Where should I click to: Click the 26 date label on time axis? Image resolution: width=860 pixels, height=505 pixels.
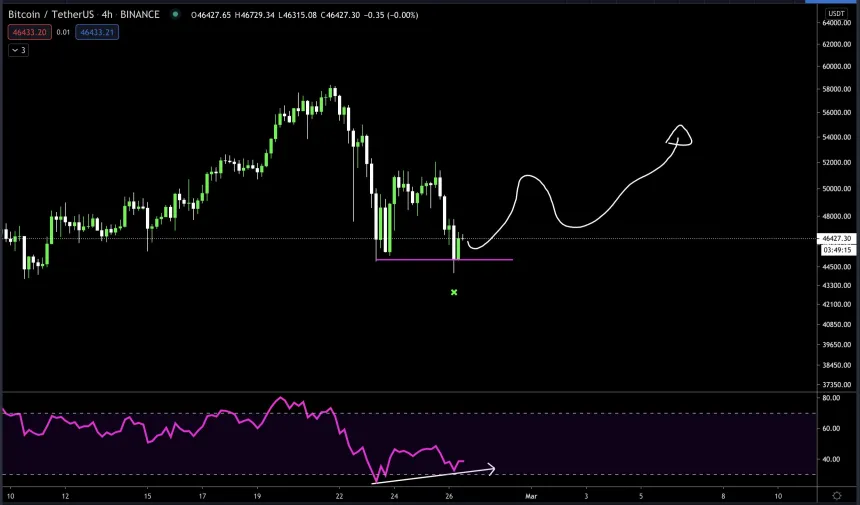[449, 496]
